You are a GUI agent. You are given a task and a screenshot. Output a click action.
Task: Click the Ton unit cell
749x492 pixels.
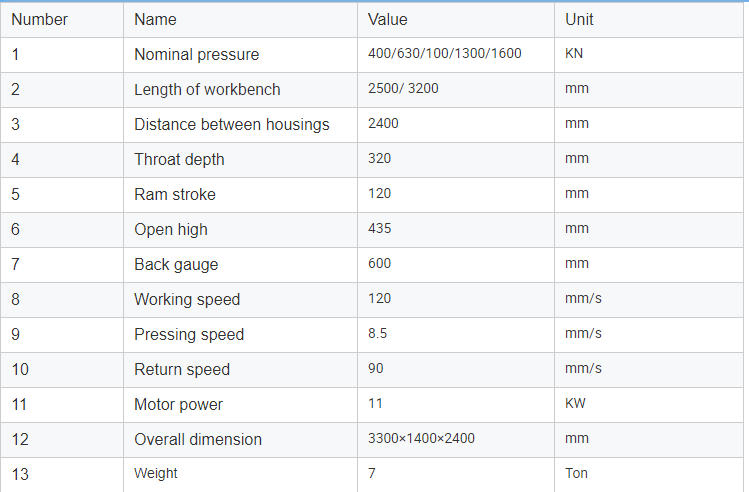577,474
